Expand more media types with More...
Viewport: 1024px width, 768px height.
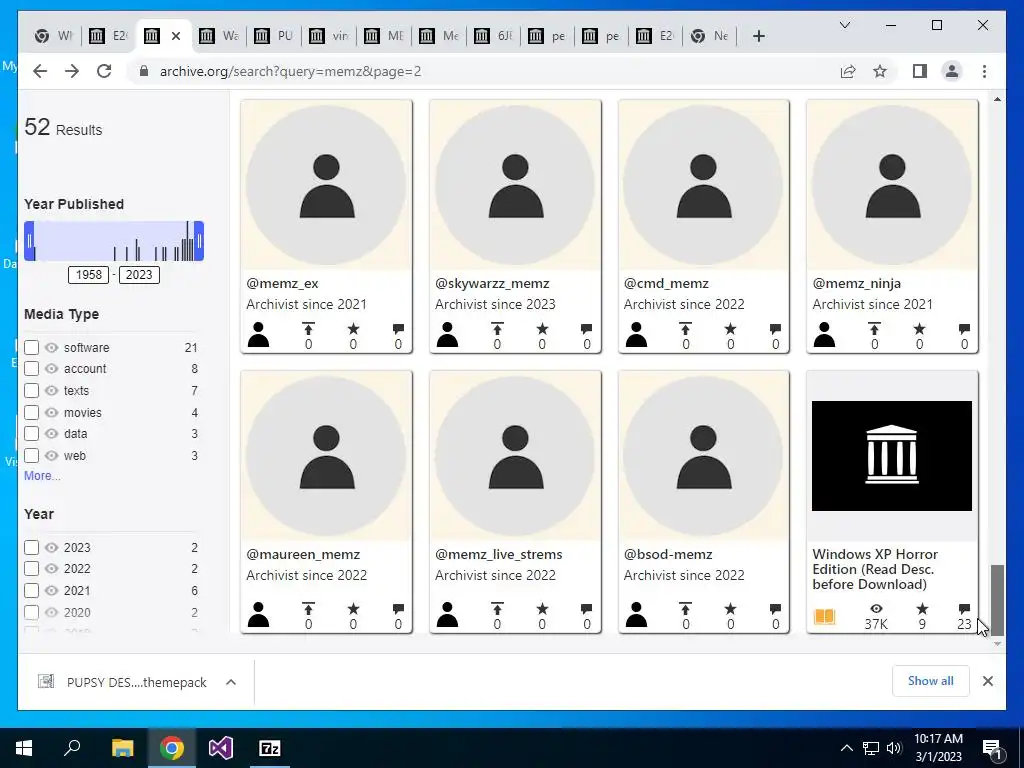(x=42, y=475)
